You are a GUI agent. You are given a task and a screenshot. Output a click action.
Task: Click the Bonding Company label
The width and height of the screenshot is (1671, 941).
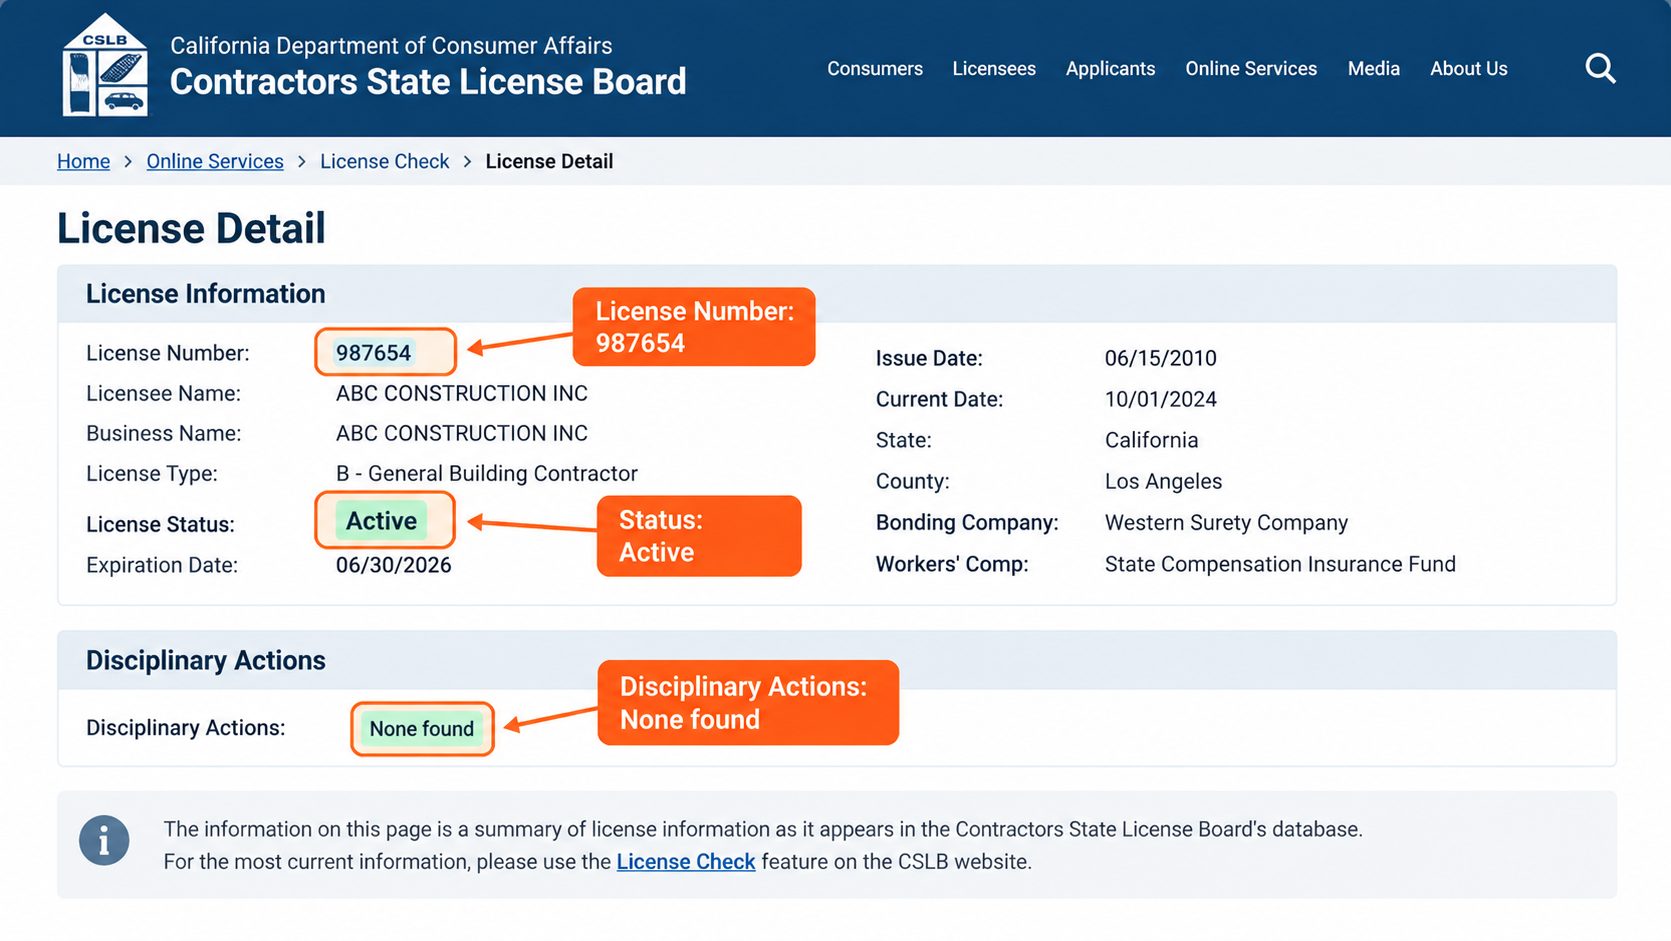click(x=967, y=523)
